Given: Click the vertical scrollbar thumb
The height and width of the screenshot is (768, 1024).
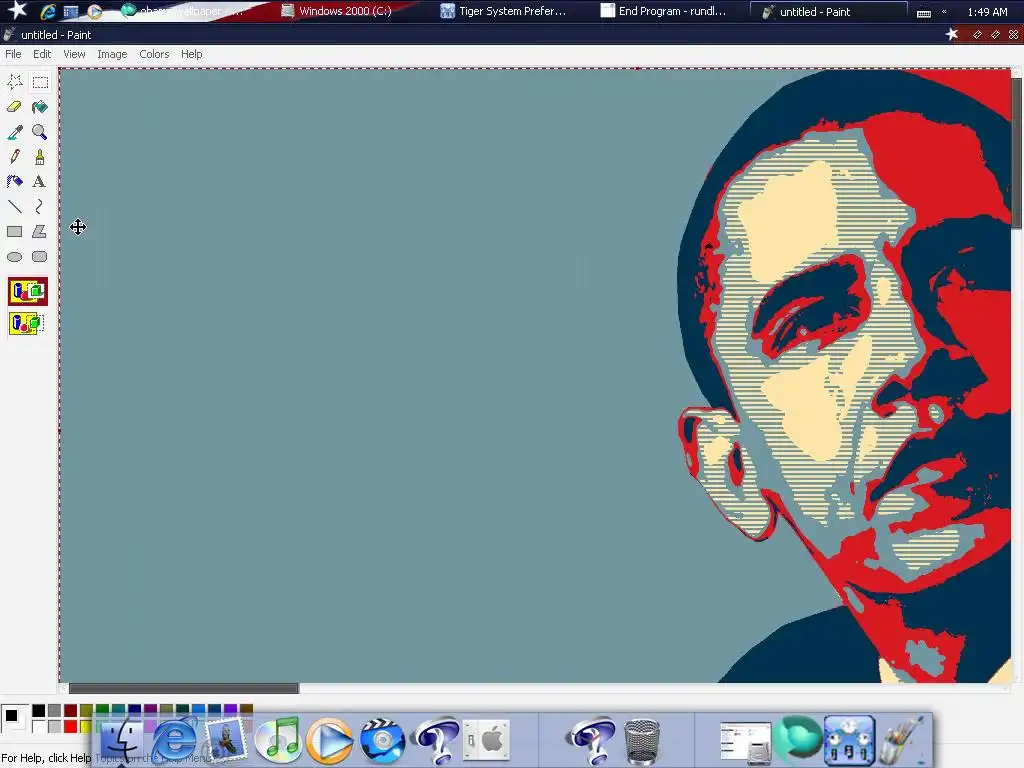Looking at the screenshot, I should click(1017, 153).
